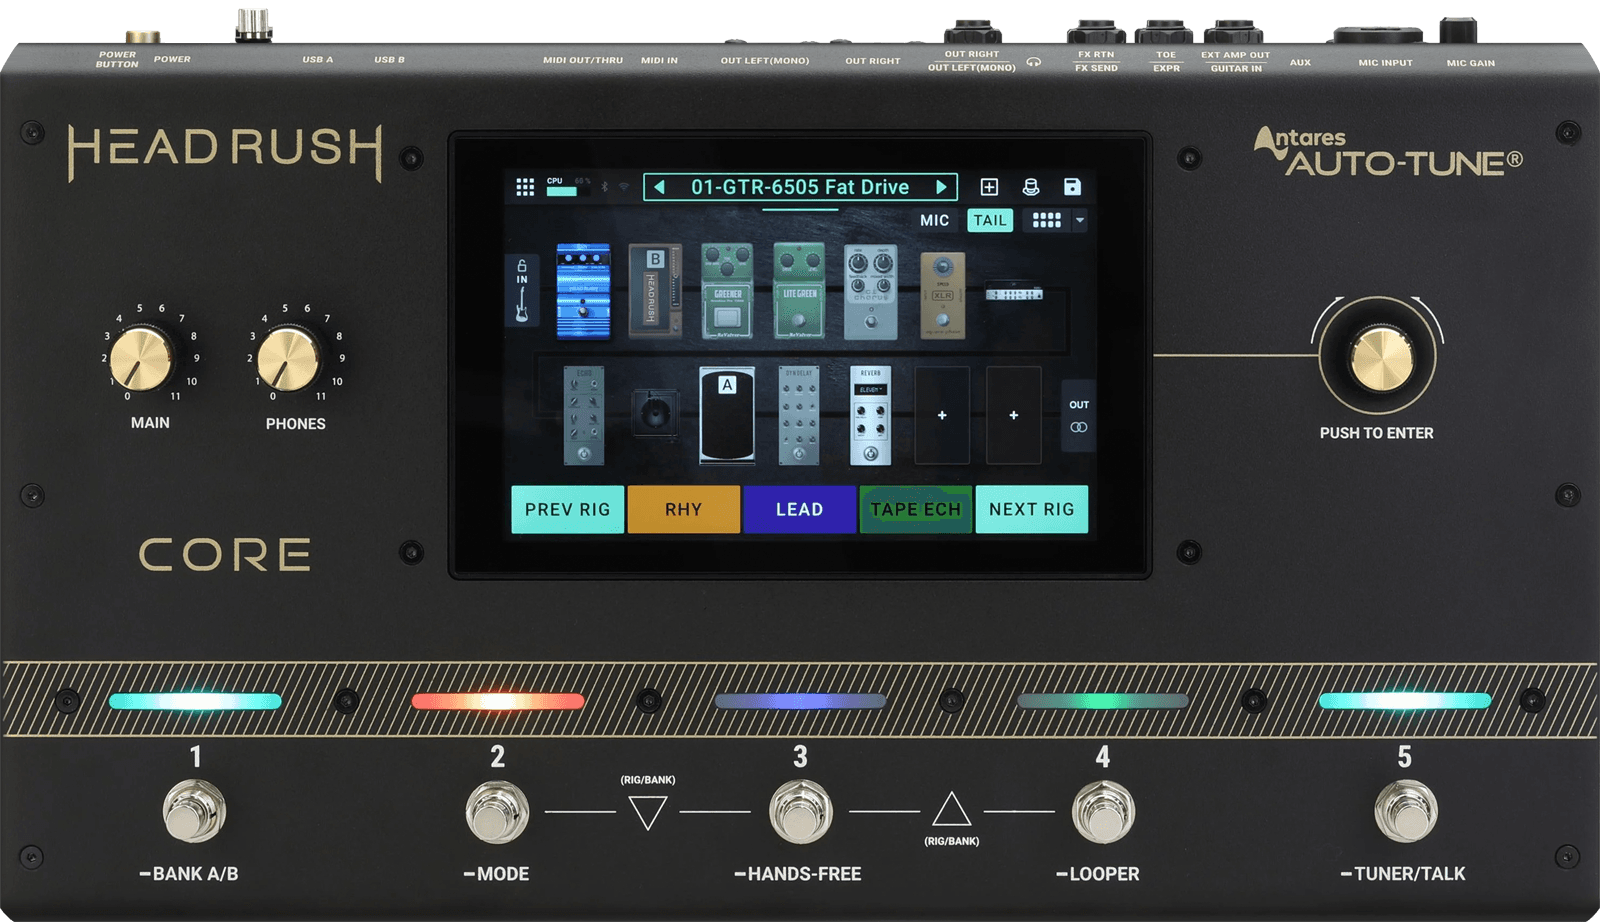The image size is (1600, 922).
Task: Add a block in last empty slot
Action: click(x=1014, y=415)
